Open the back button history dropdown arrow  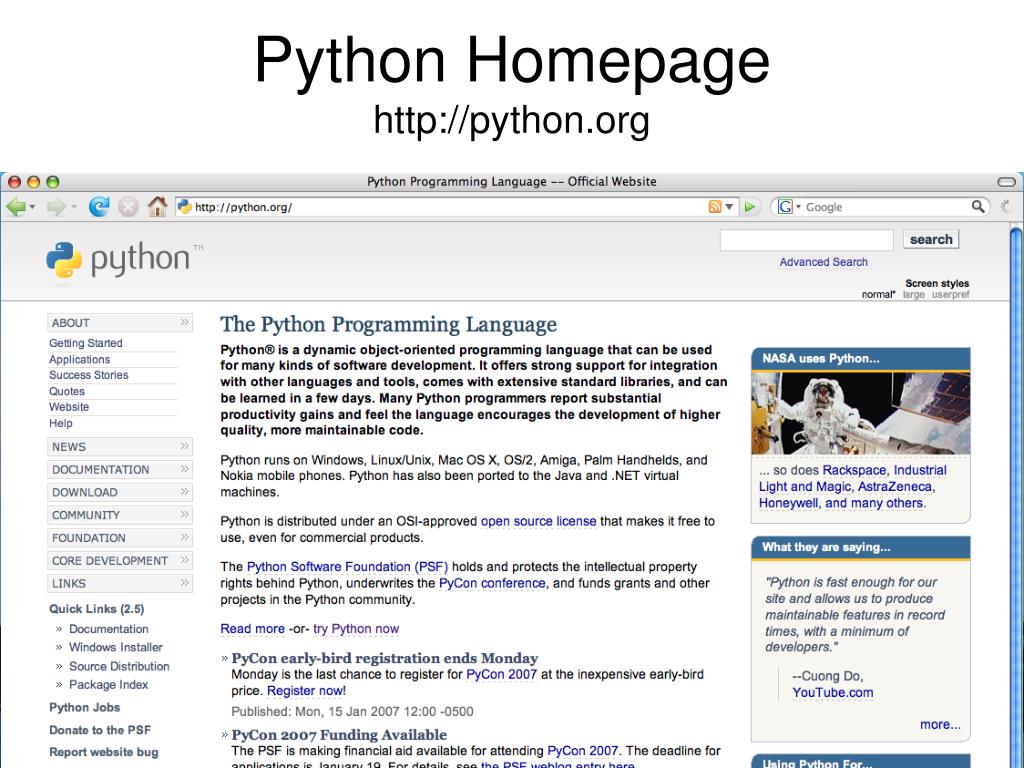32,207
